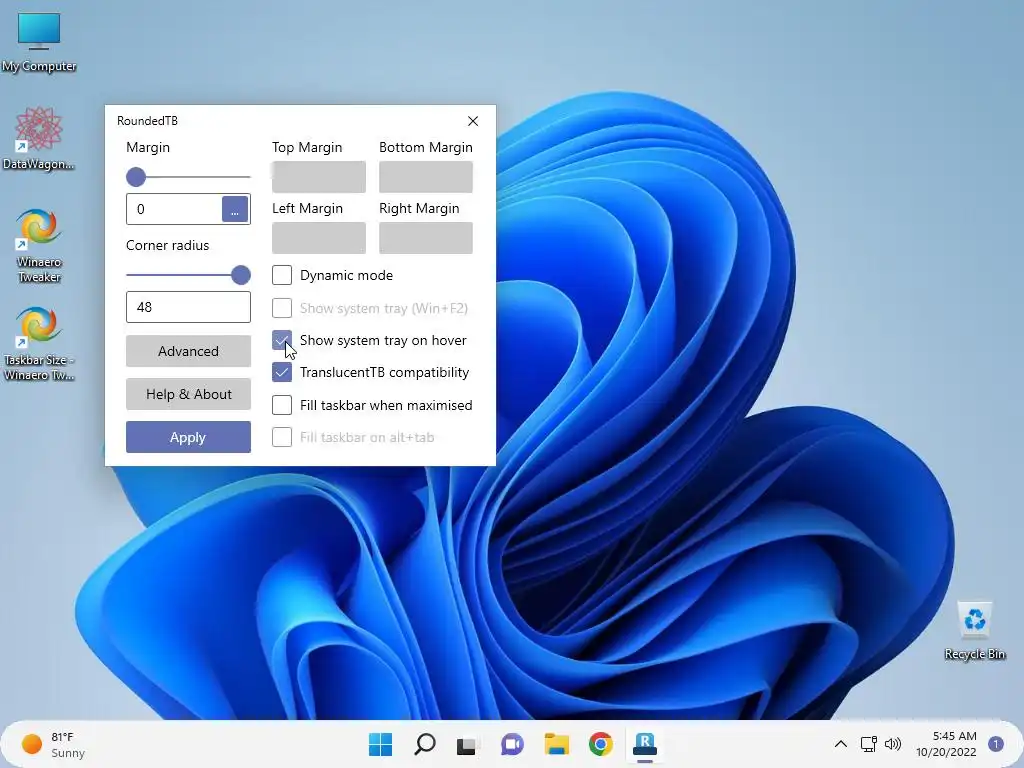
Task: Select the Taskbar Size - Winaero Tweaker shortcut
Action: click(x=39, y=344)
